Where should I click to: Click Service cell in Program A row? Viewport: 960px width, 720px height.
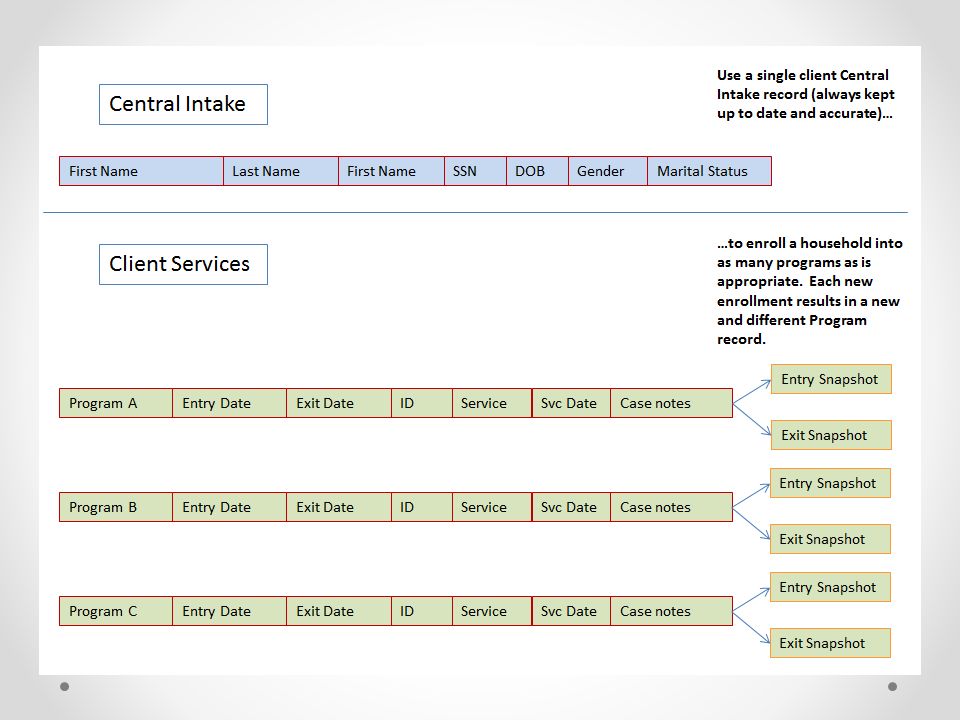492,403
